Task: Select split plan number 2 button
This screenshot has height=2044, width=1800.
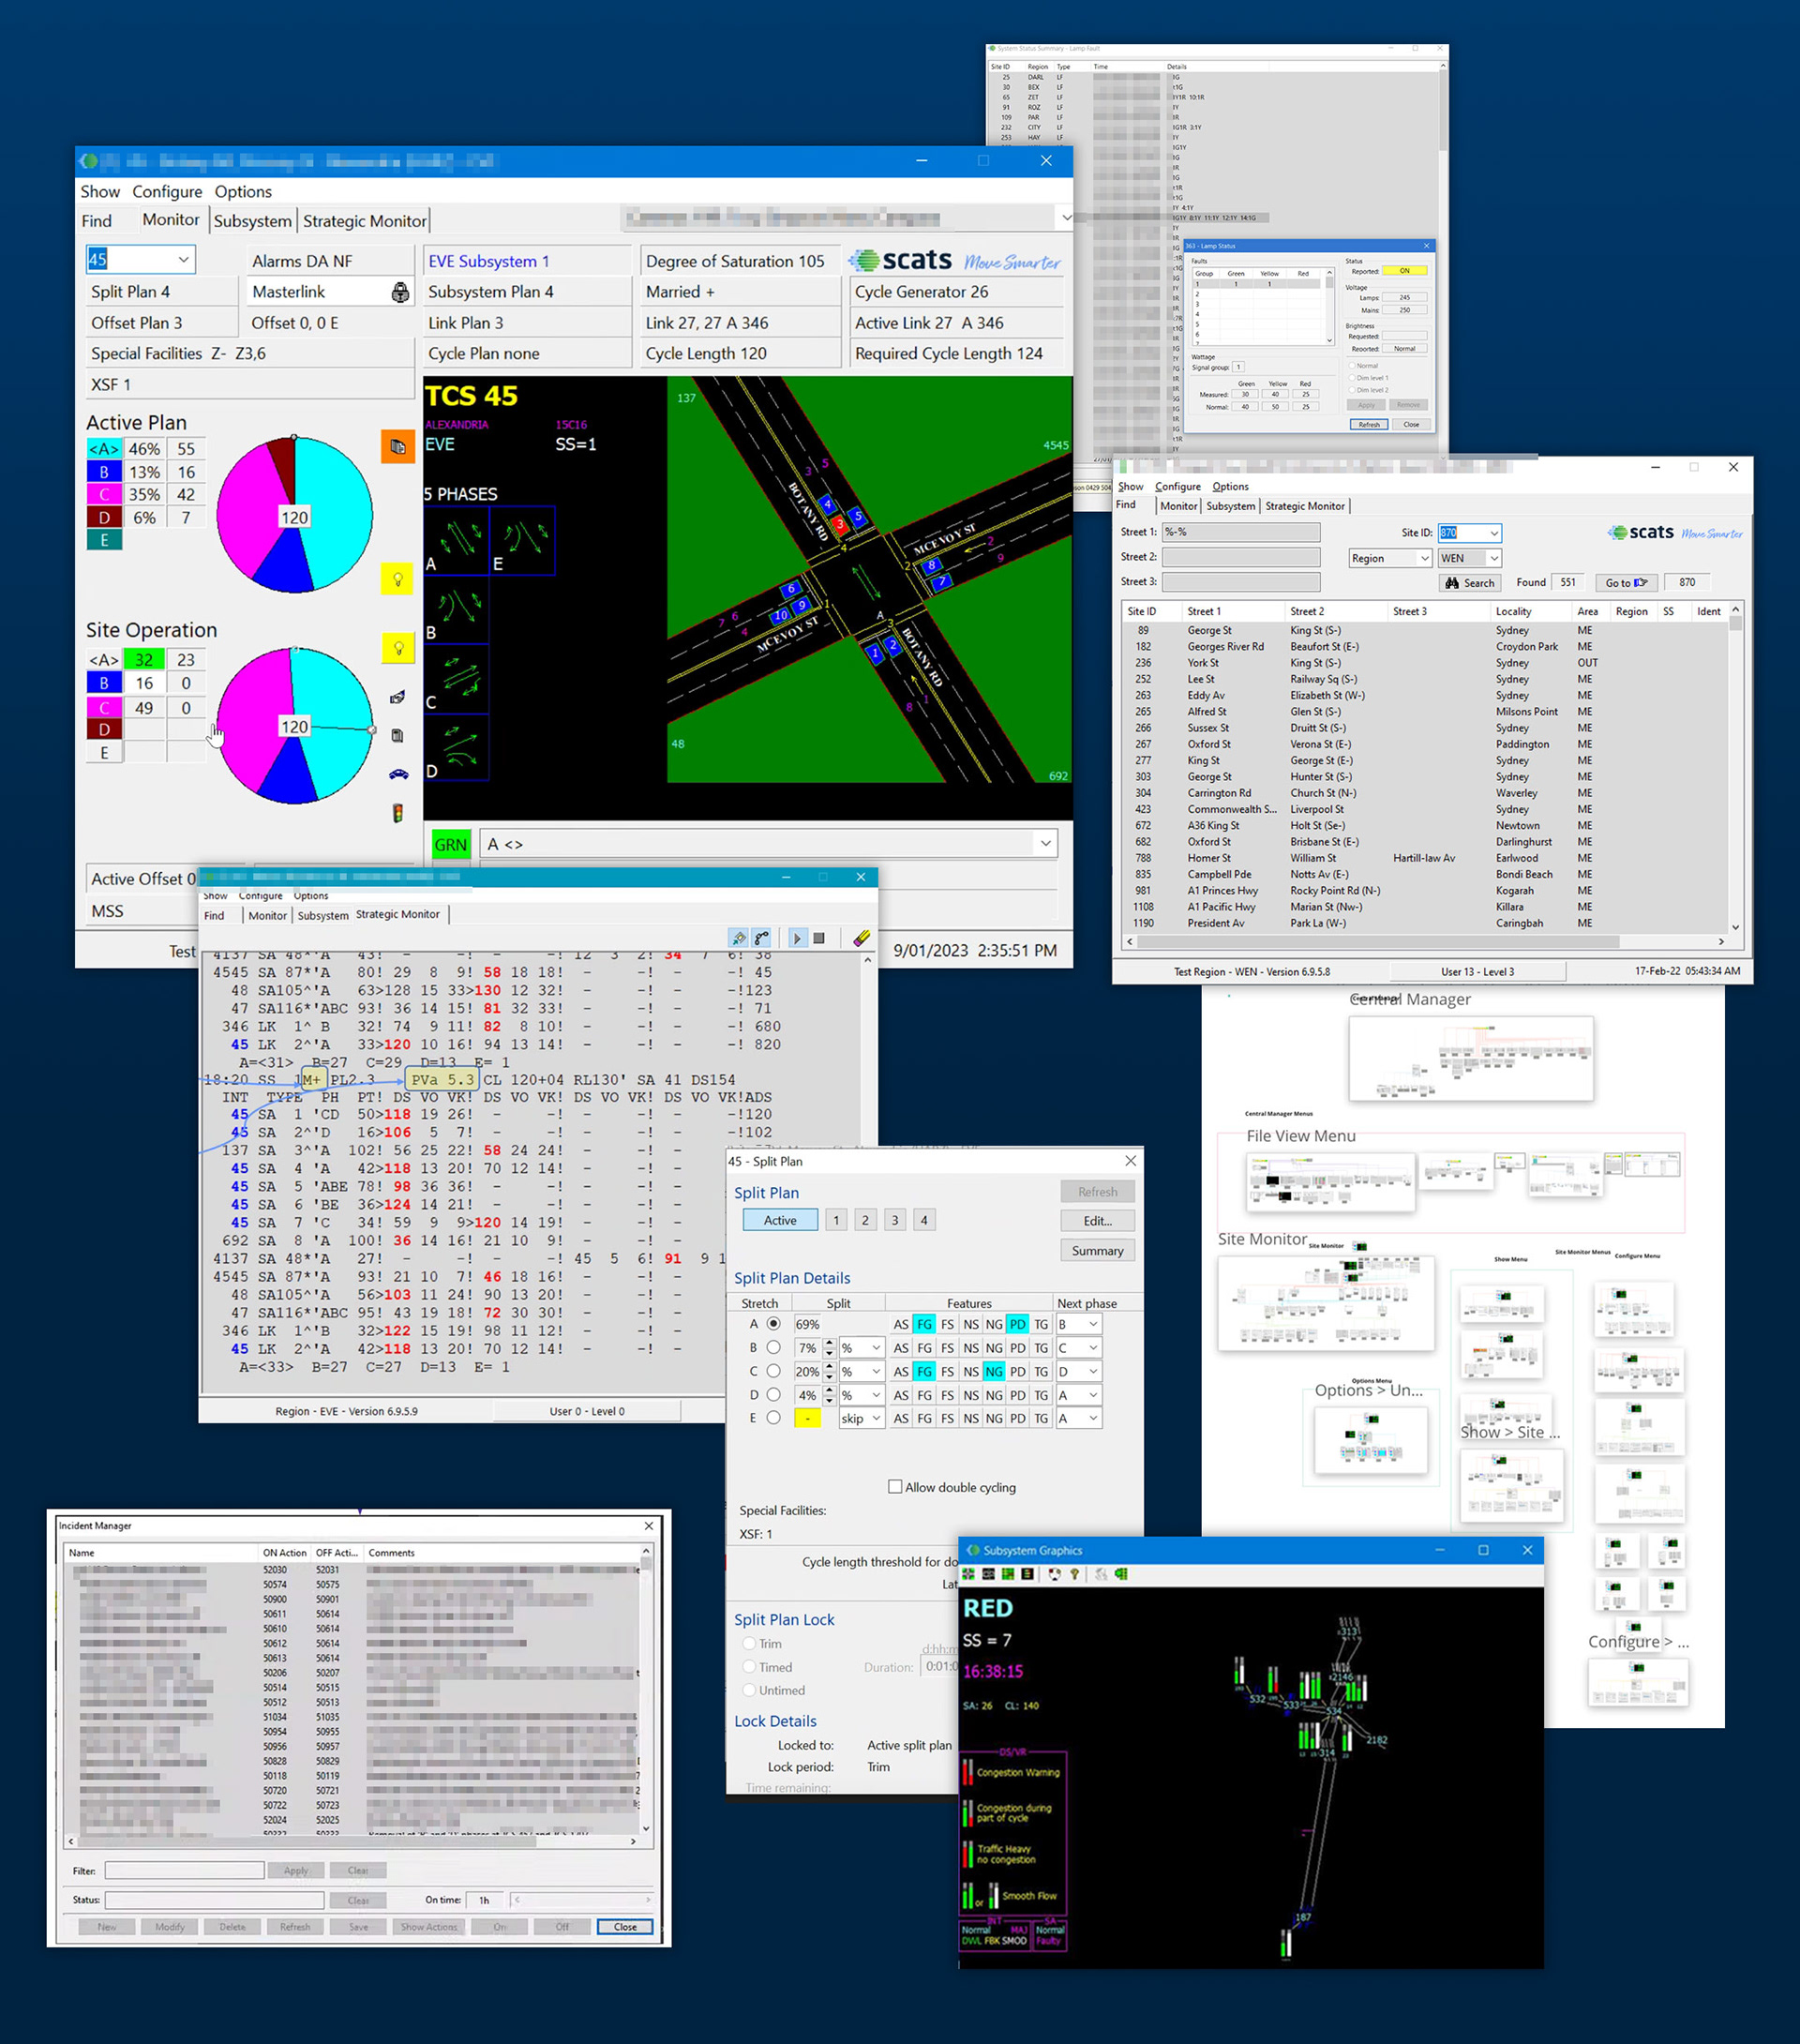Action: click(x=865, y=1220)
